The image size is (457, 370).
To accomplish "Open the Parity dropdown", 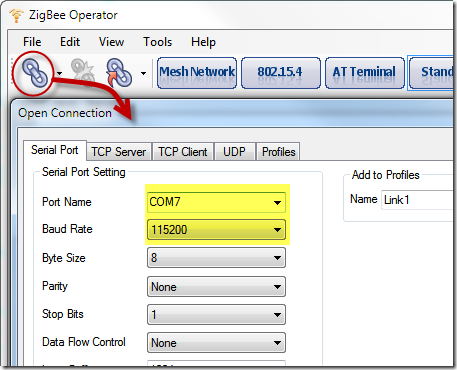I will [x=216, y=287].
